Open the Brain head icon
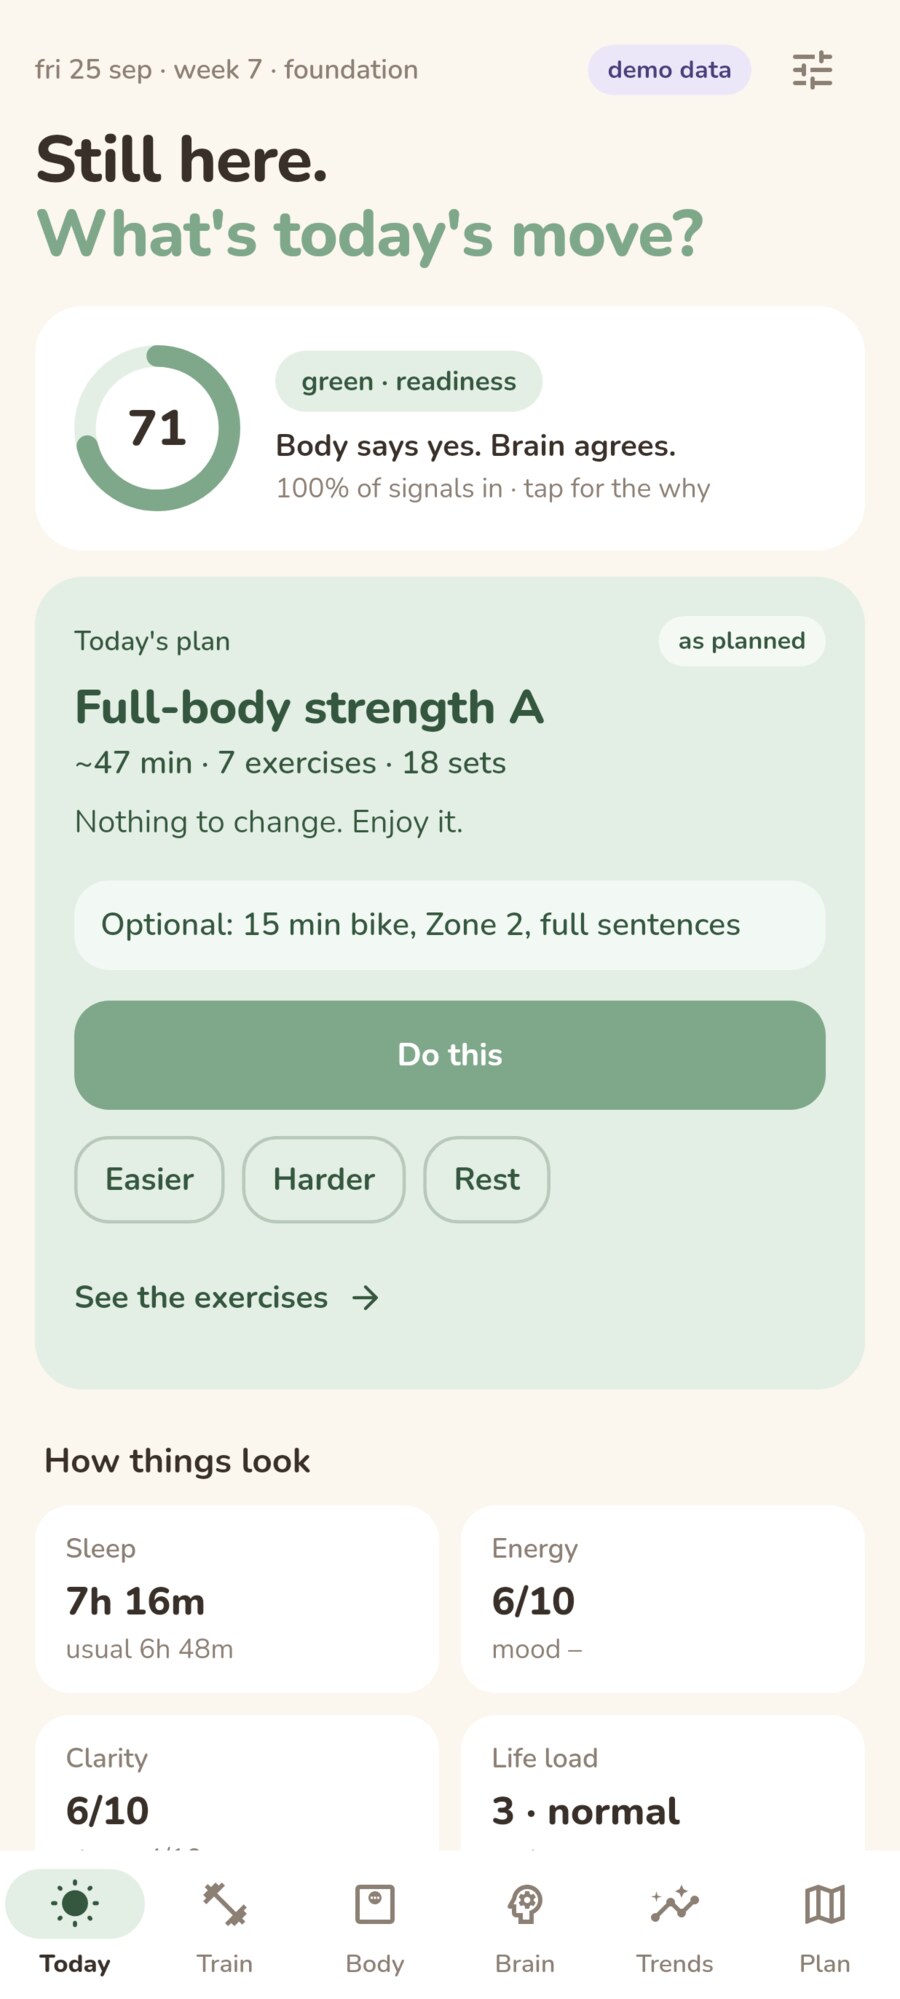Viewport: 900px width, 1999px height. coord(525,1904)
